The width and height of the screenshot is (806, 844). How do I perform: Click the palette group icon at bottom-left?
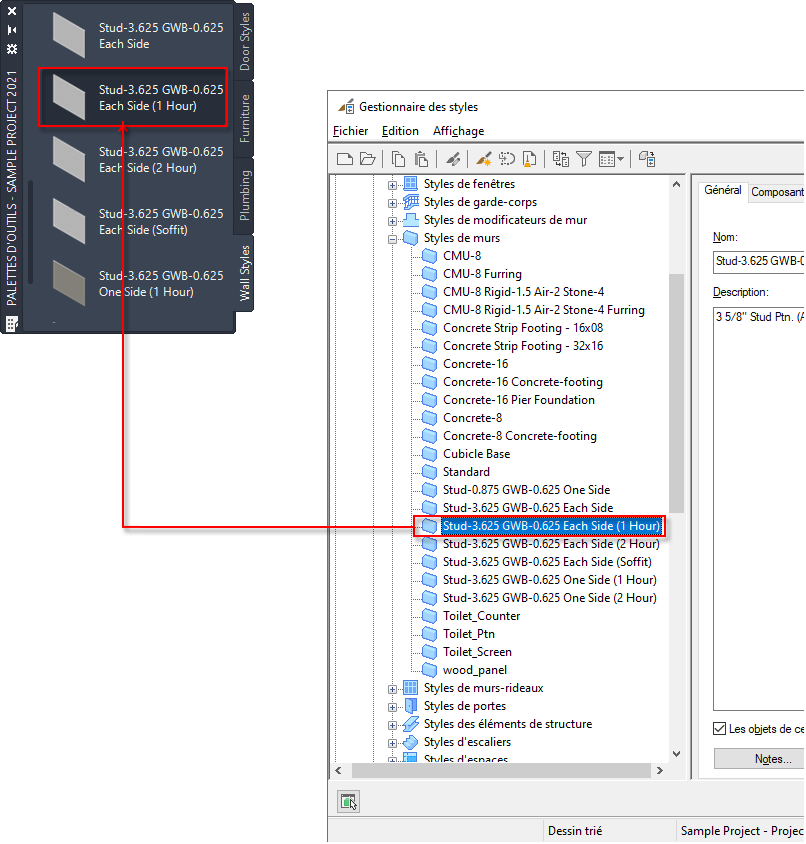12,323
